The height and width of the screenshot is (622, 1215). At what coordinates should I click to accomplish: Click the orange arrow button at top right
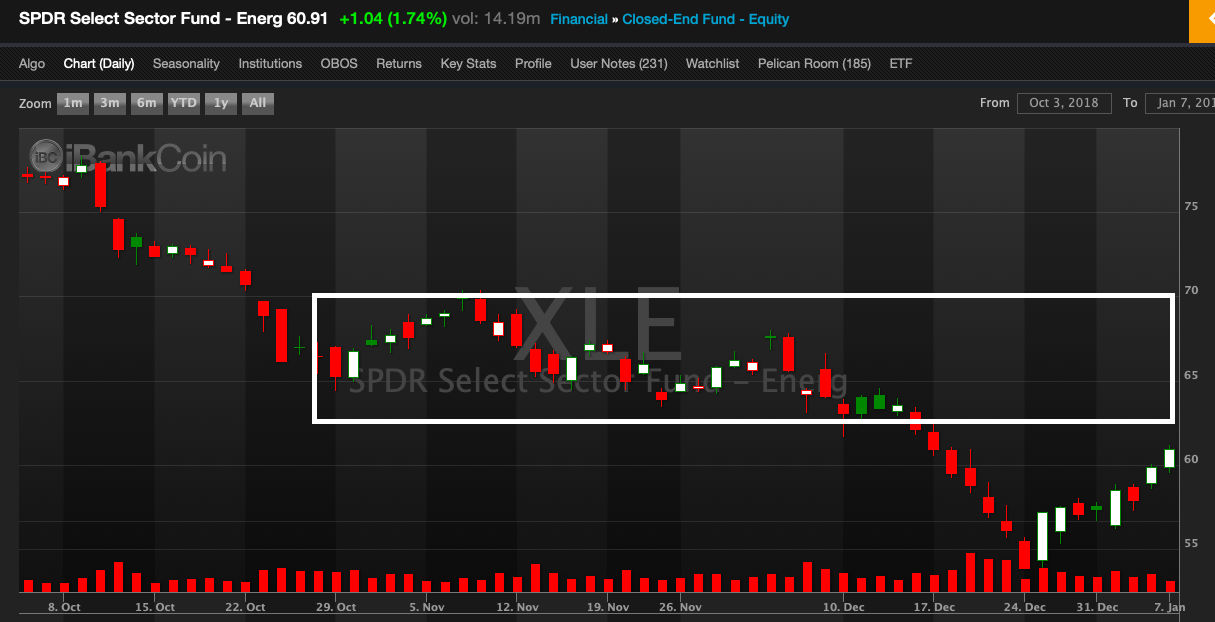(x=1201, y=21)
